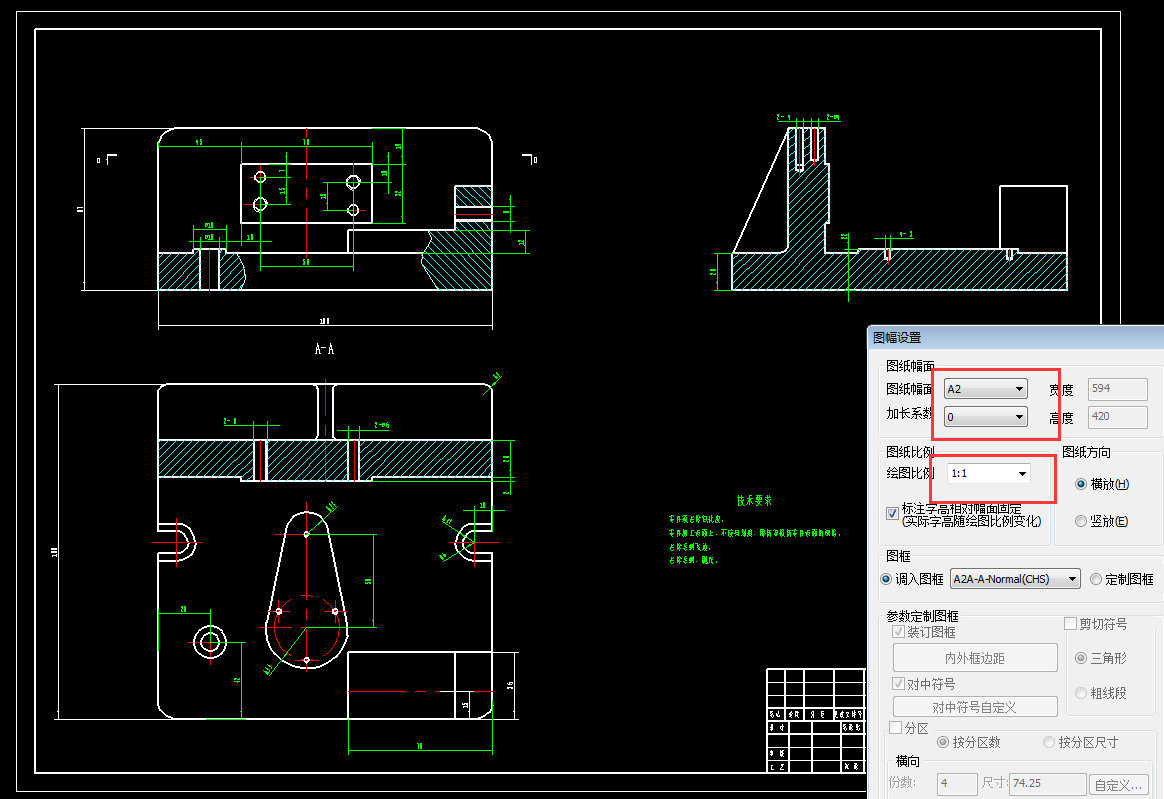Select the 横放(H) orientation radio button
The image size is (1164, 799).
click(x=1081, y=484)
